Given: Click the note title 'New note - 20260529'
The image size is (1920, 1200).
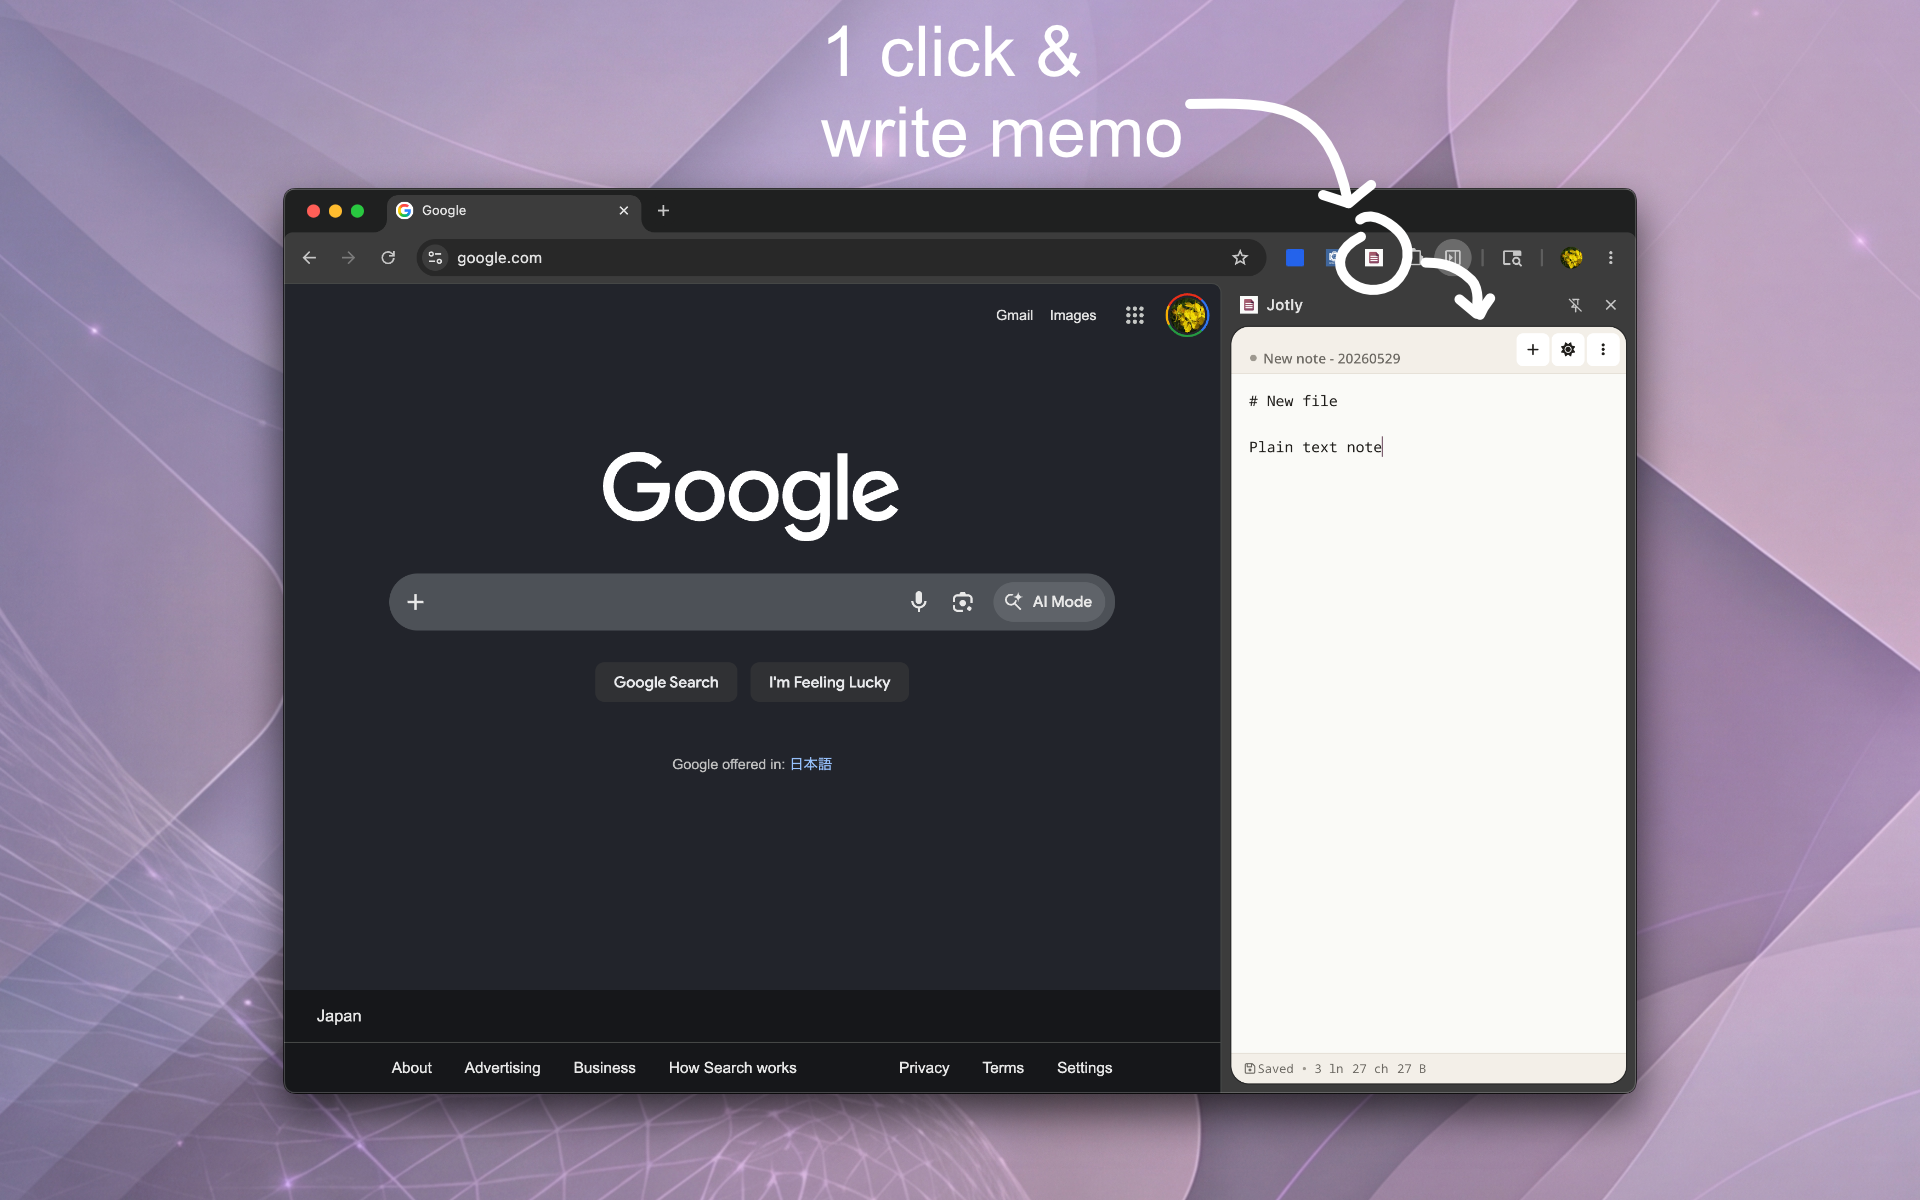Looking at the screenshot, I should pyautogui.click(x=1331, y=358).
